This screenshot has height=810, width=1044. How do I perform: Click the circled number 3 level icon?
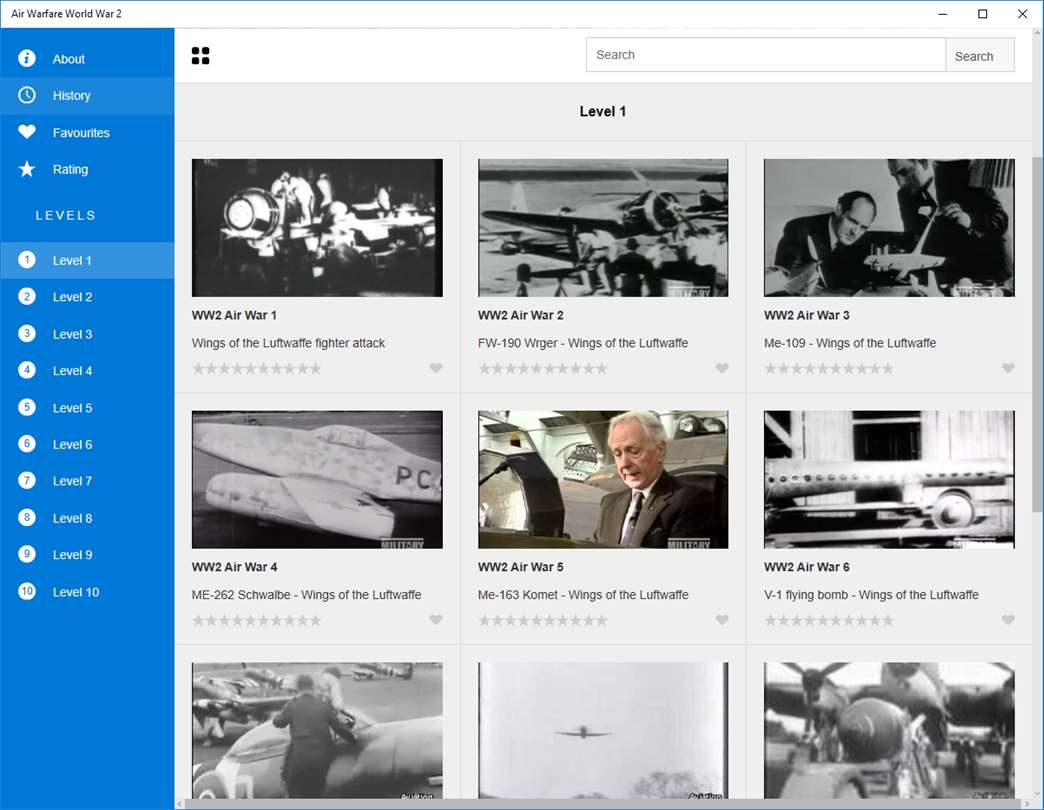click(27, 333)
